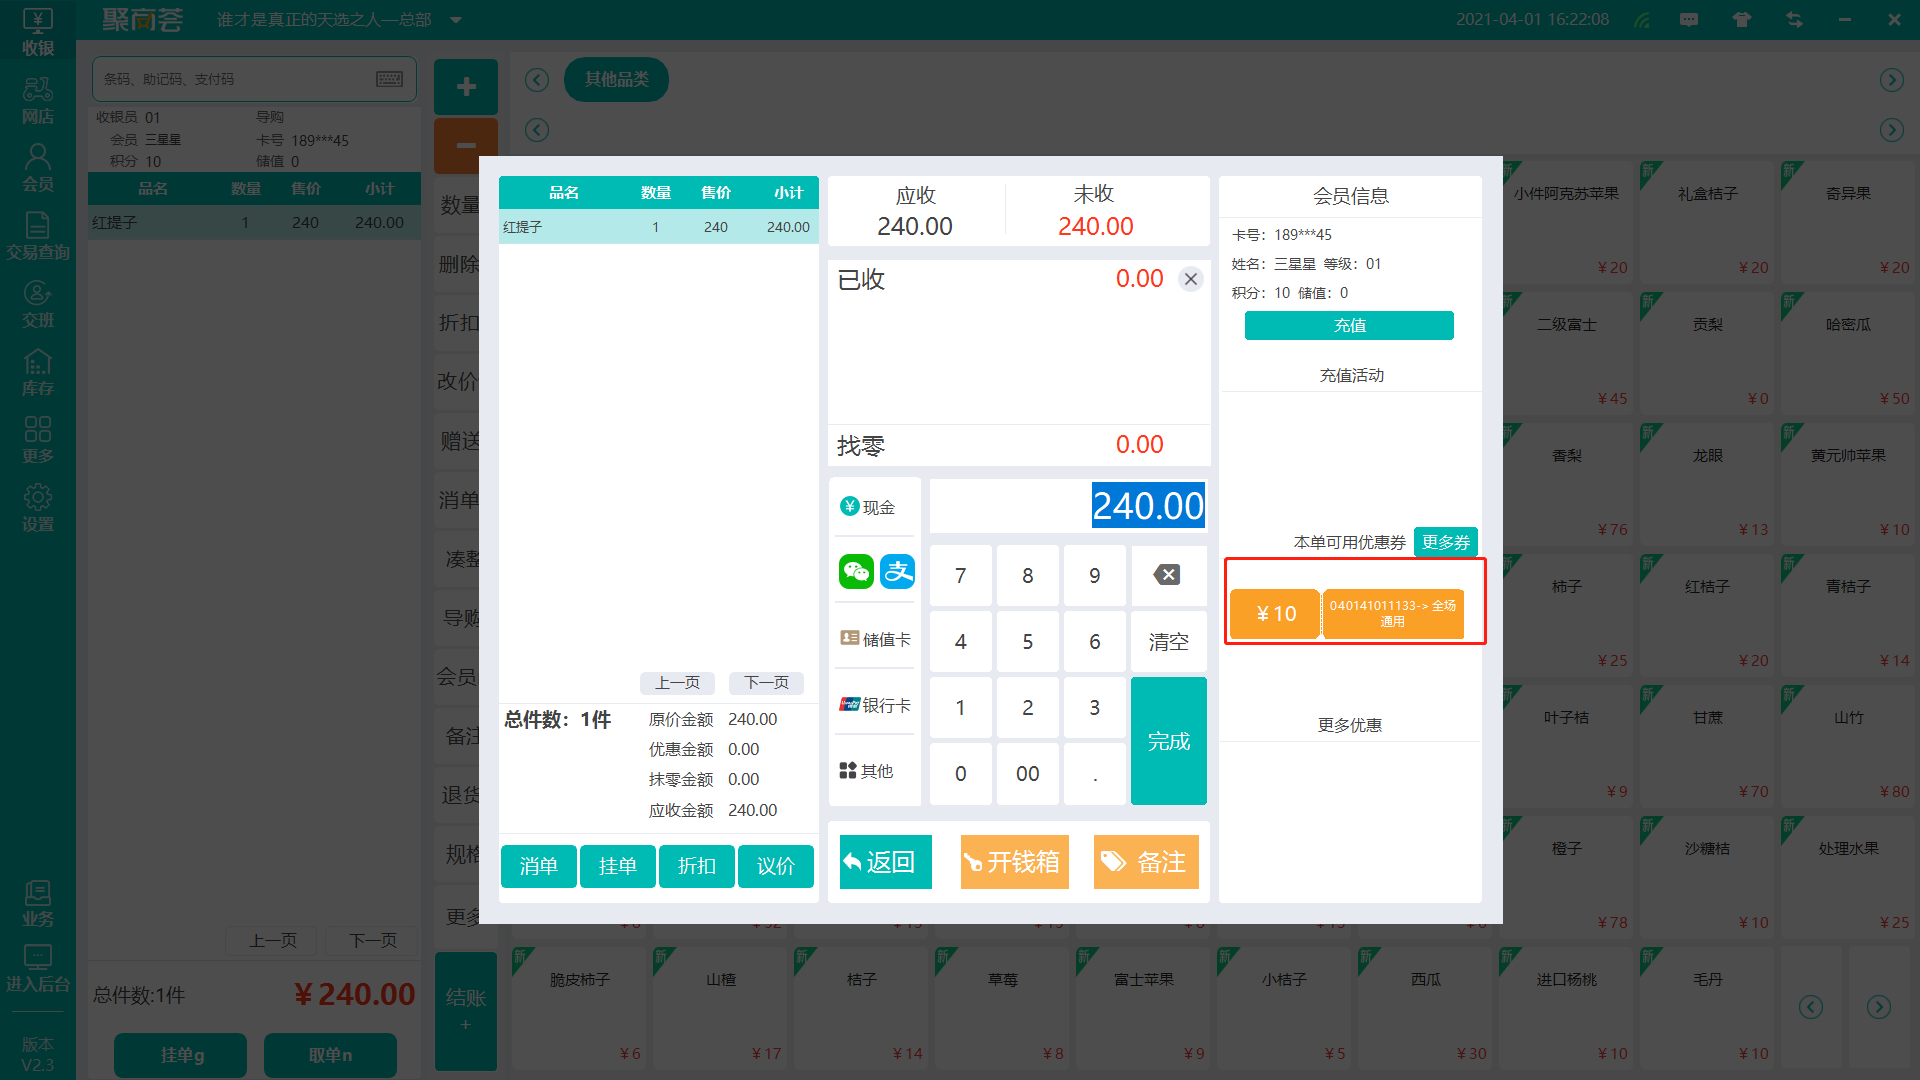Click barcode search input field
This screenshot has width=1920, height=1080.
(x=254, y=79)
